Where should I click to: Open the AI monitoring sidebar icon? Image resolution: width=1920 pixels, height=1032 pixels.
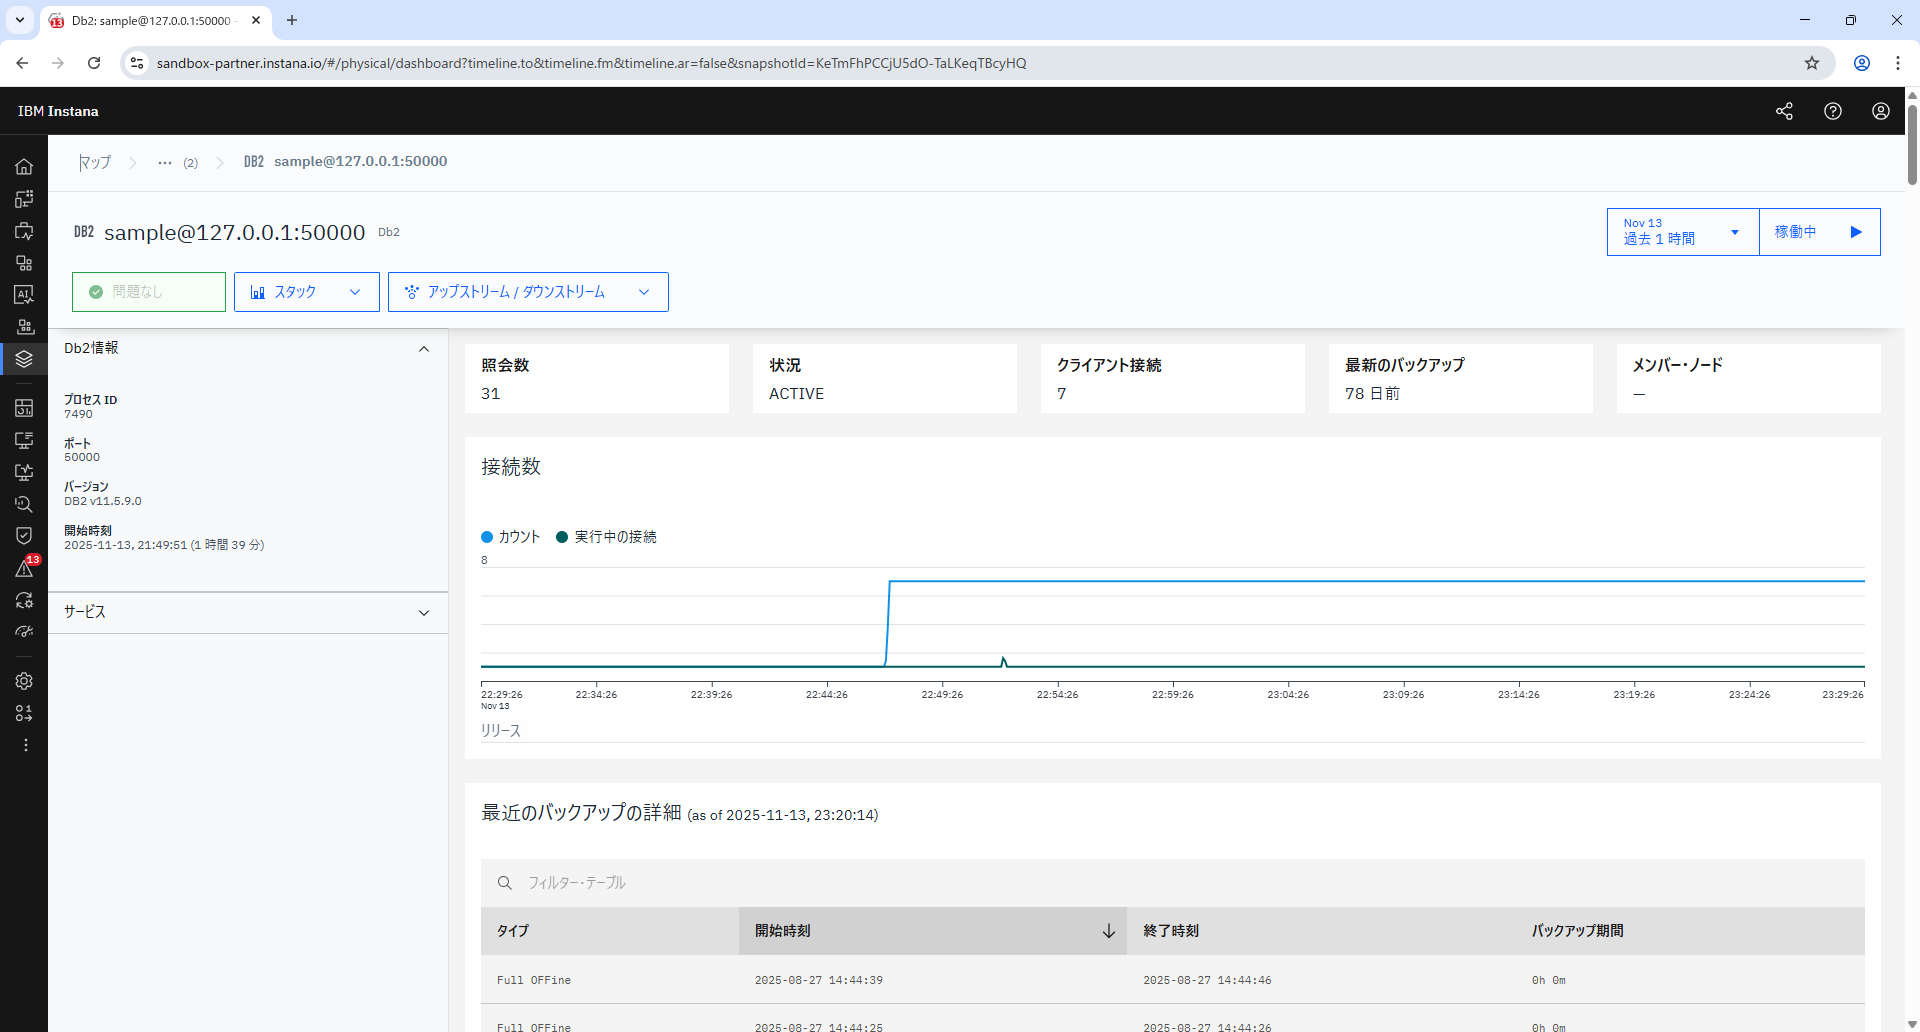pyautogui.click(x=24, y=295)
